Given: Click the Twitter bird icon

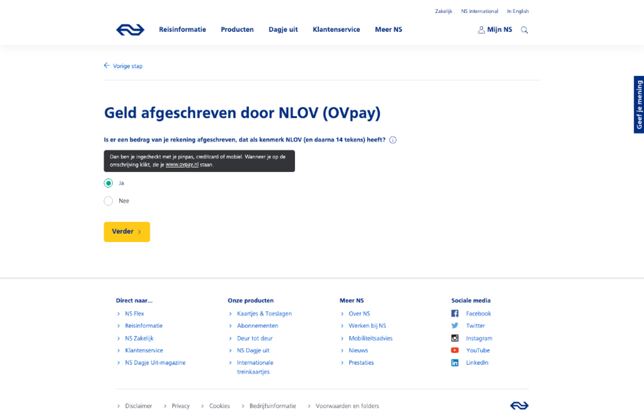Looking at the screenshot, I should click(455, 326).
